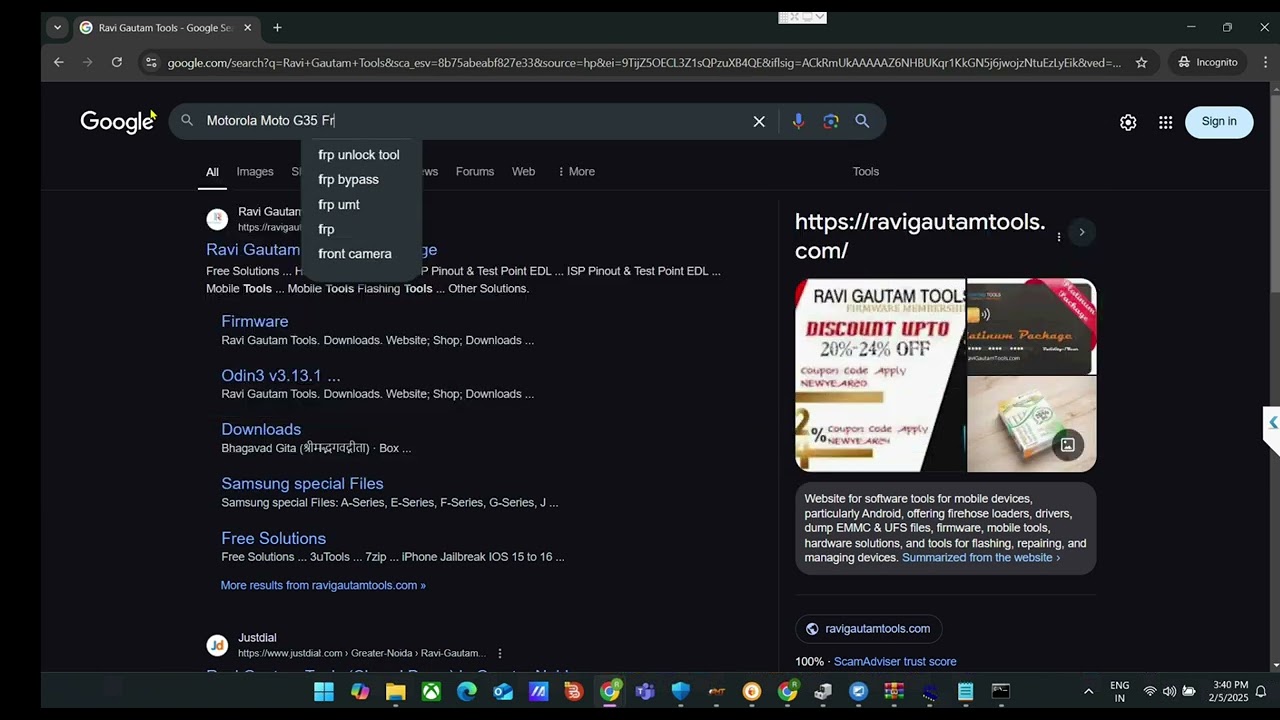The image size is (1280, 720).
Task: Switch to the Forums results tab
Action: click(x=475, y=172)
